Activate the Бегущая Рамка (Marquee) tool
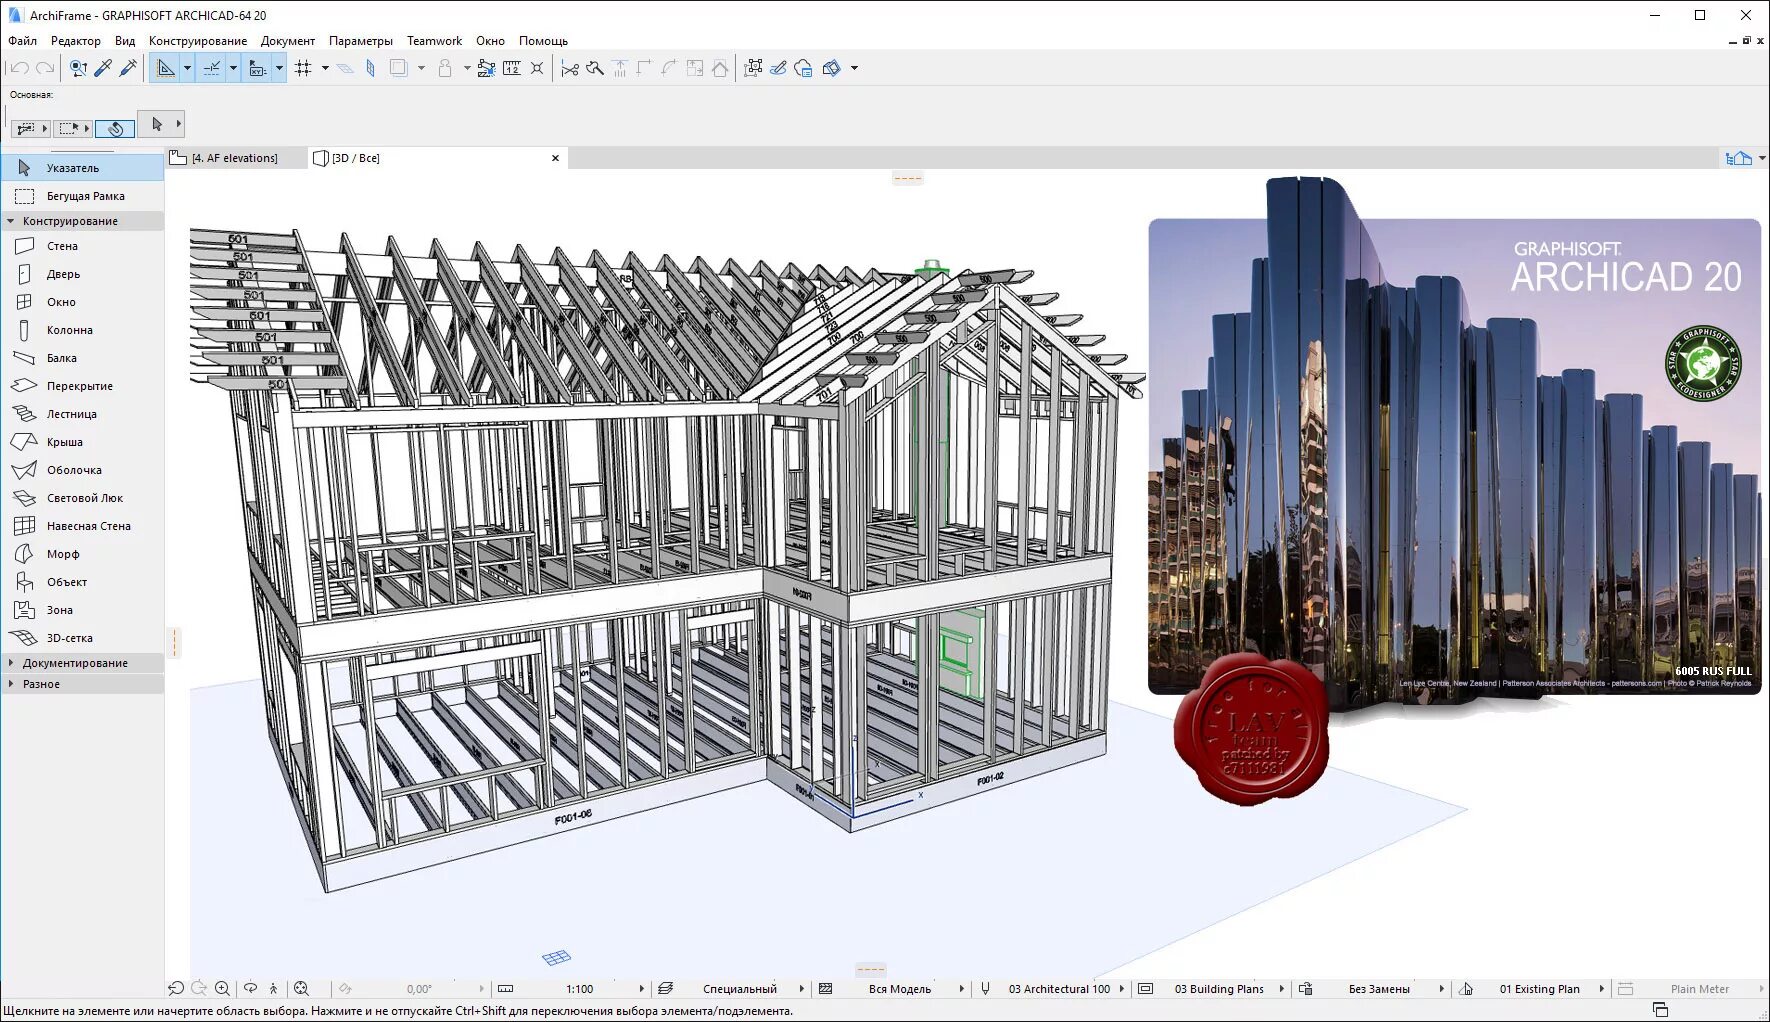This screenshot has width=1770, height=1022. point(82,196)
